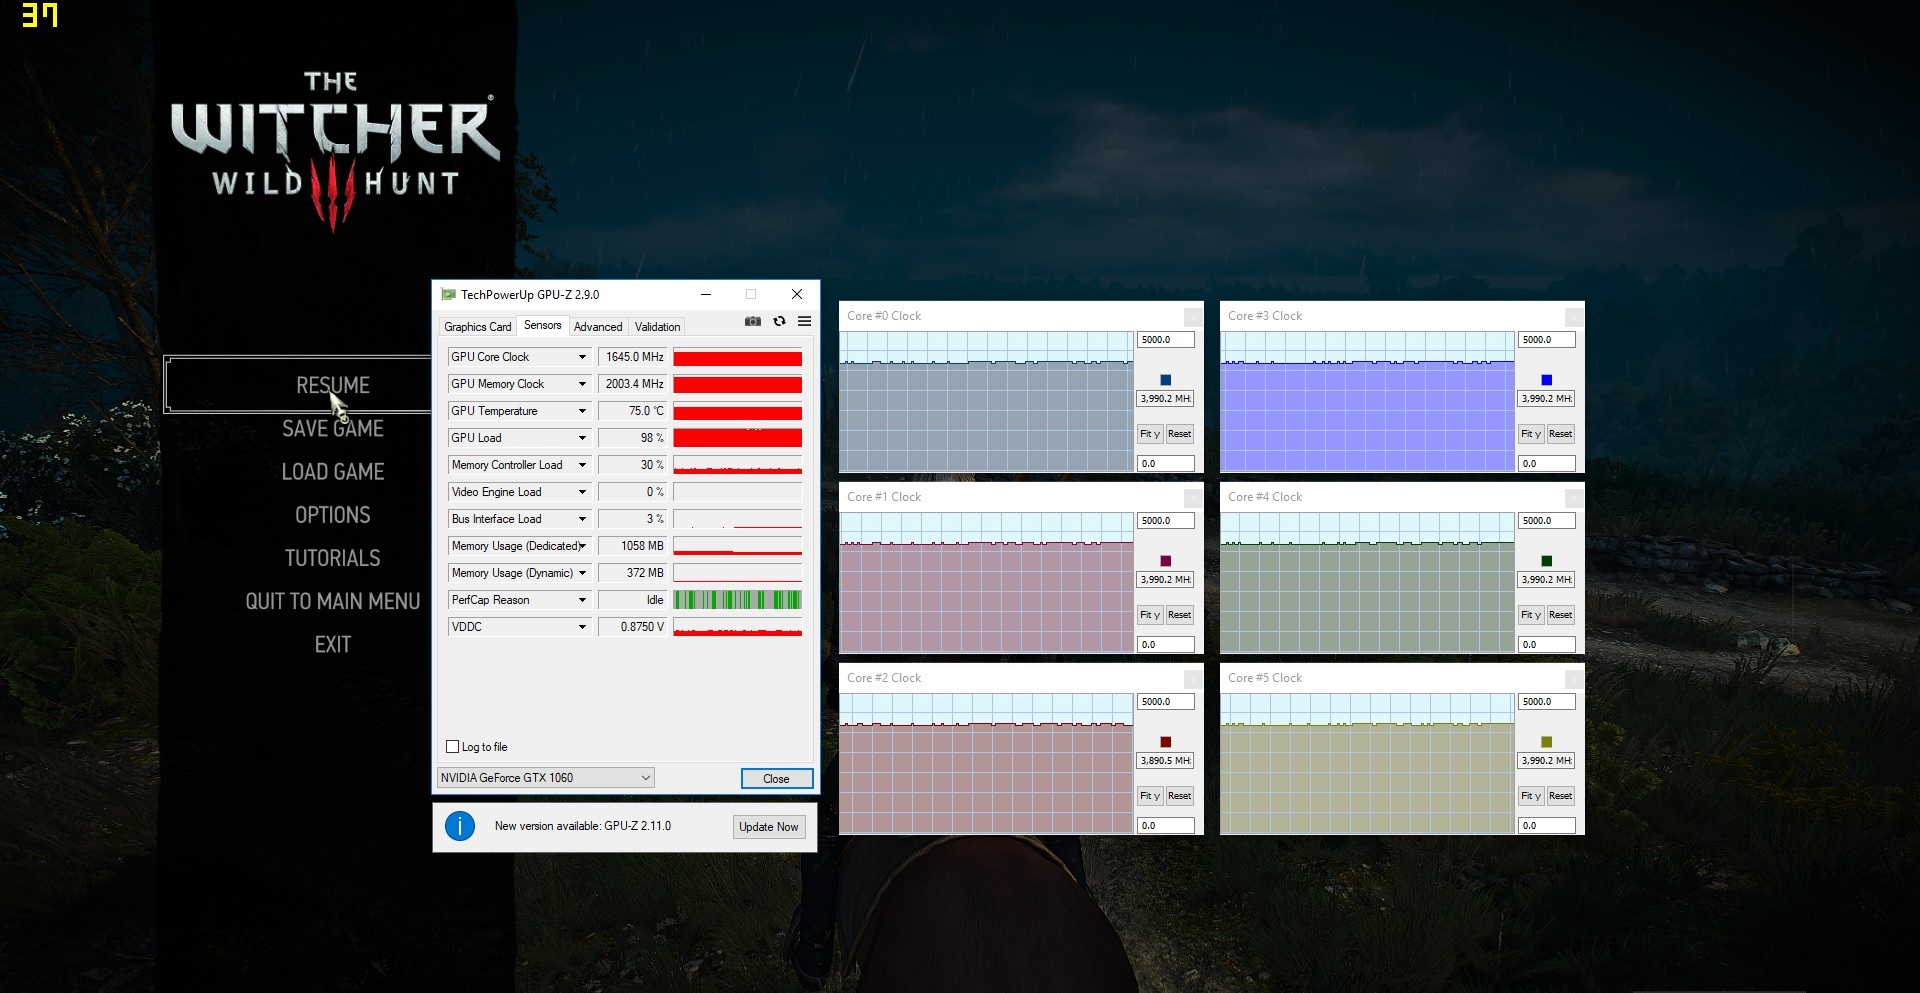Screen dimensions: 1920x993
Task: Select EXIT in the Witcher menu
Action: pos(333,644)
